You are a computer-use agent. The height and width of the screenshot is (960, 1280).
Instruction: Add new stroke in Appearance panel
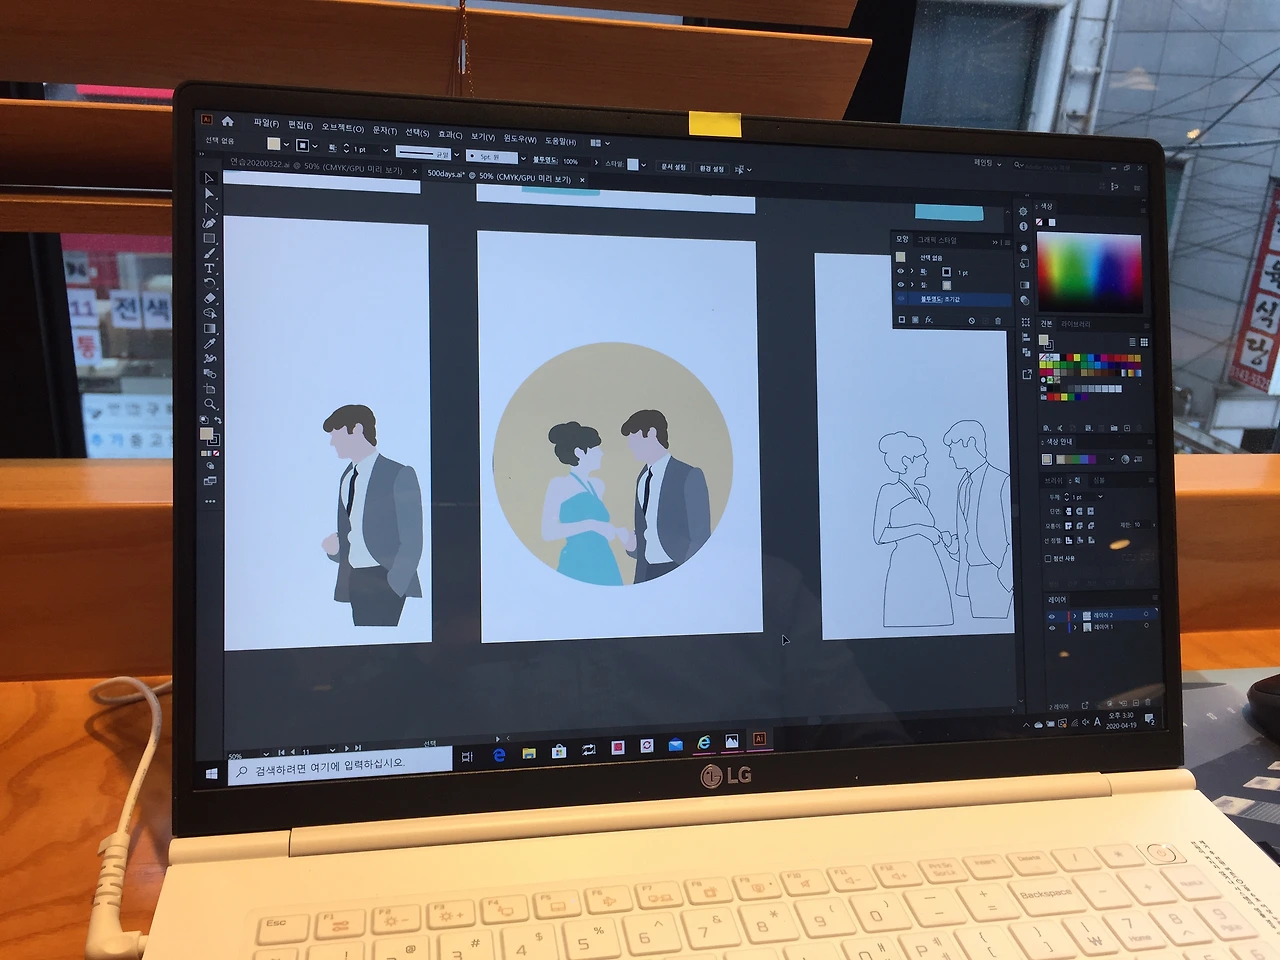point(902,320)
